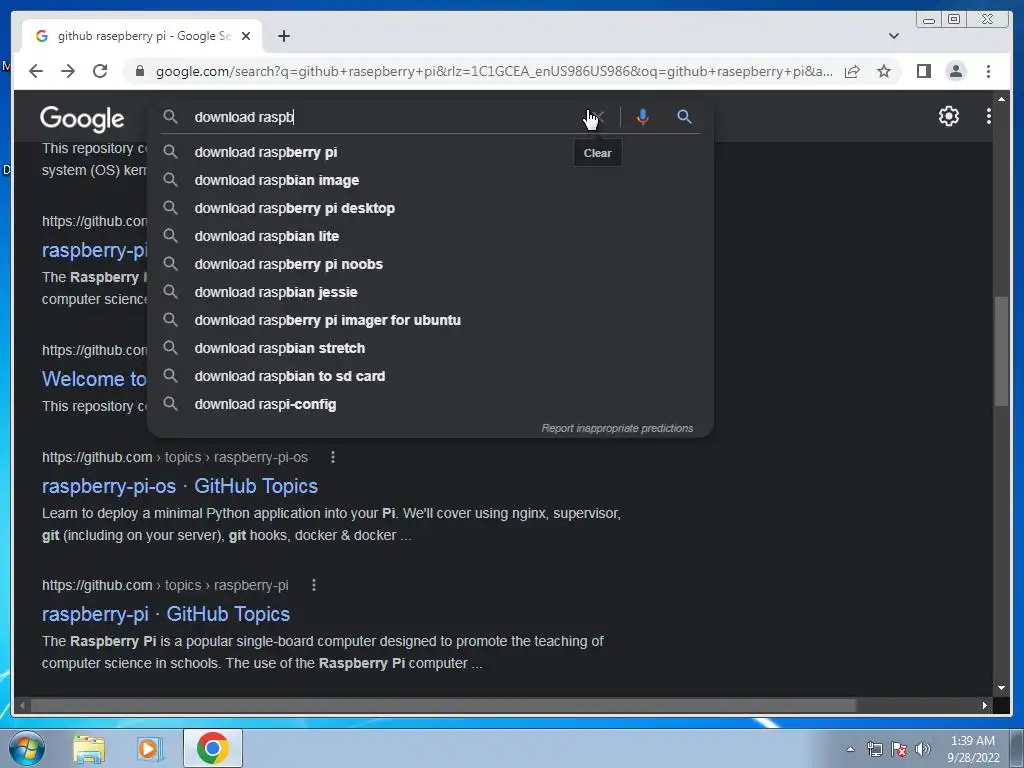Go back with the browser back arrow
This screenshot has width=1024, height=768.
point(36,71)
